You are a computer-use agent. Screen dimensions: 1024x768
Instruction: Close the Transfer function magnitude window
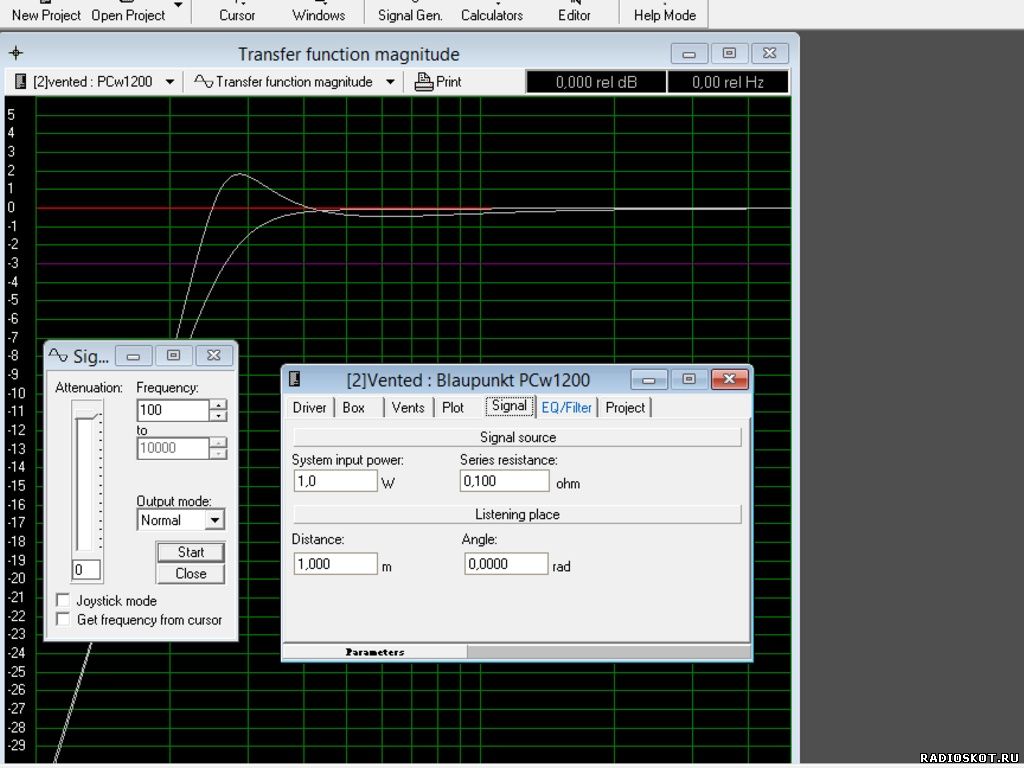click(x=770, y=53)
